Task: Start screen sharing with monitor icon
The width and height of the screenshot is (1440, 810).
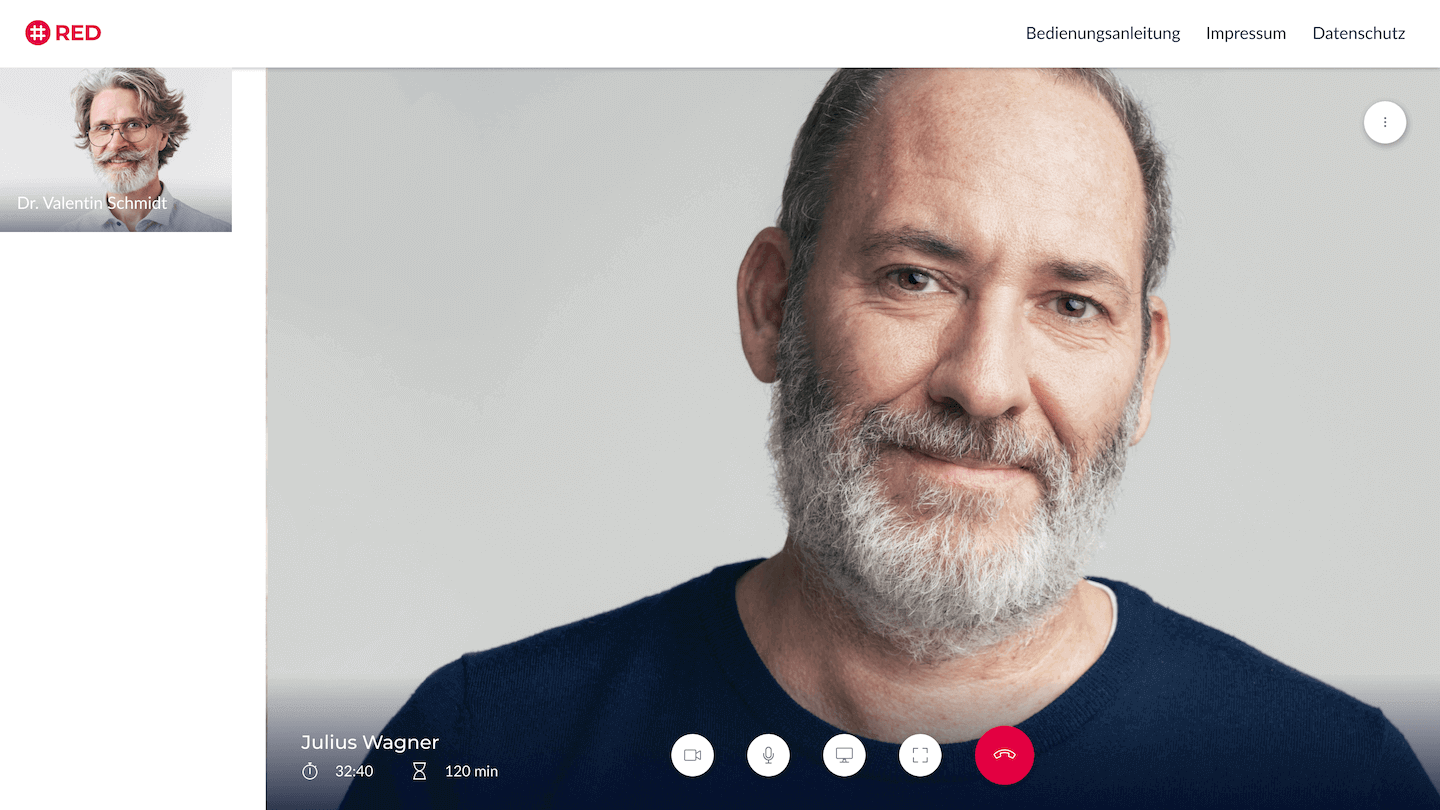Action: 844,755
